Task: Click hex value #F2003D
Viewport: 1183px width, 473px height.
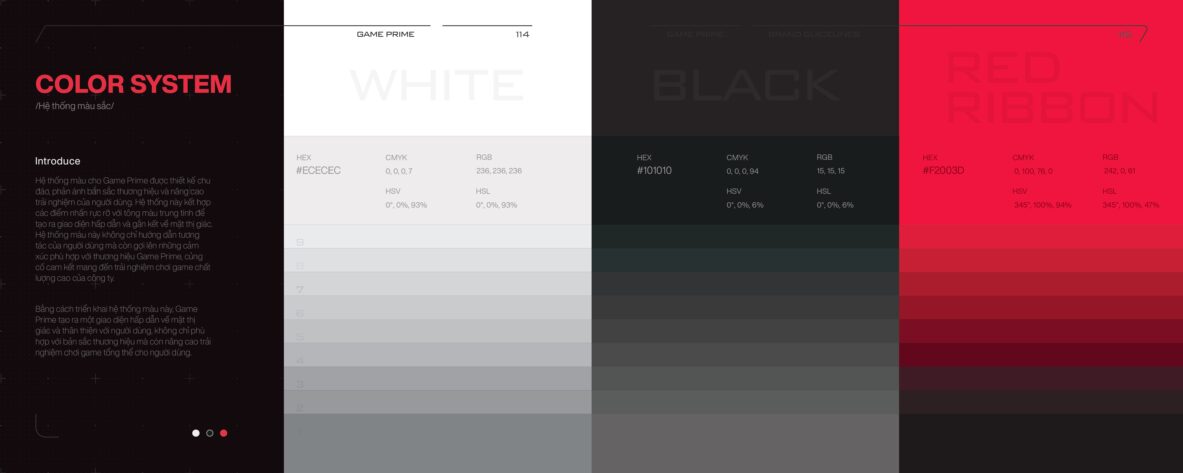Action: coord(943,170)
